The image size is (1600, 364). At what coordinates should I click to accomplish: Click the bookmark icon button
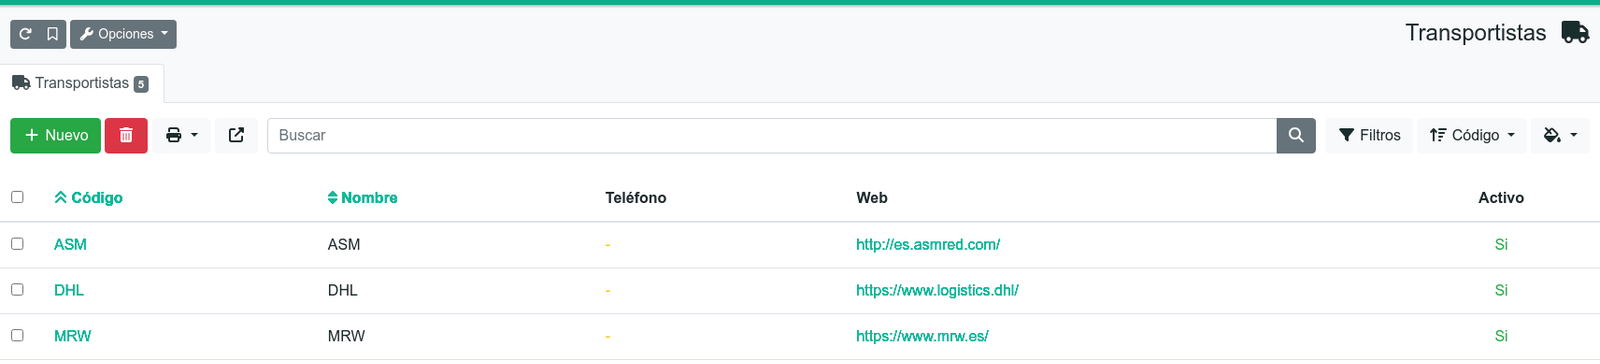coord(52,34)
